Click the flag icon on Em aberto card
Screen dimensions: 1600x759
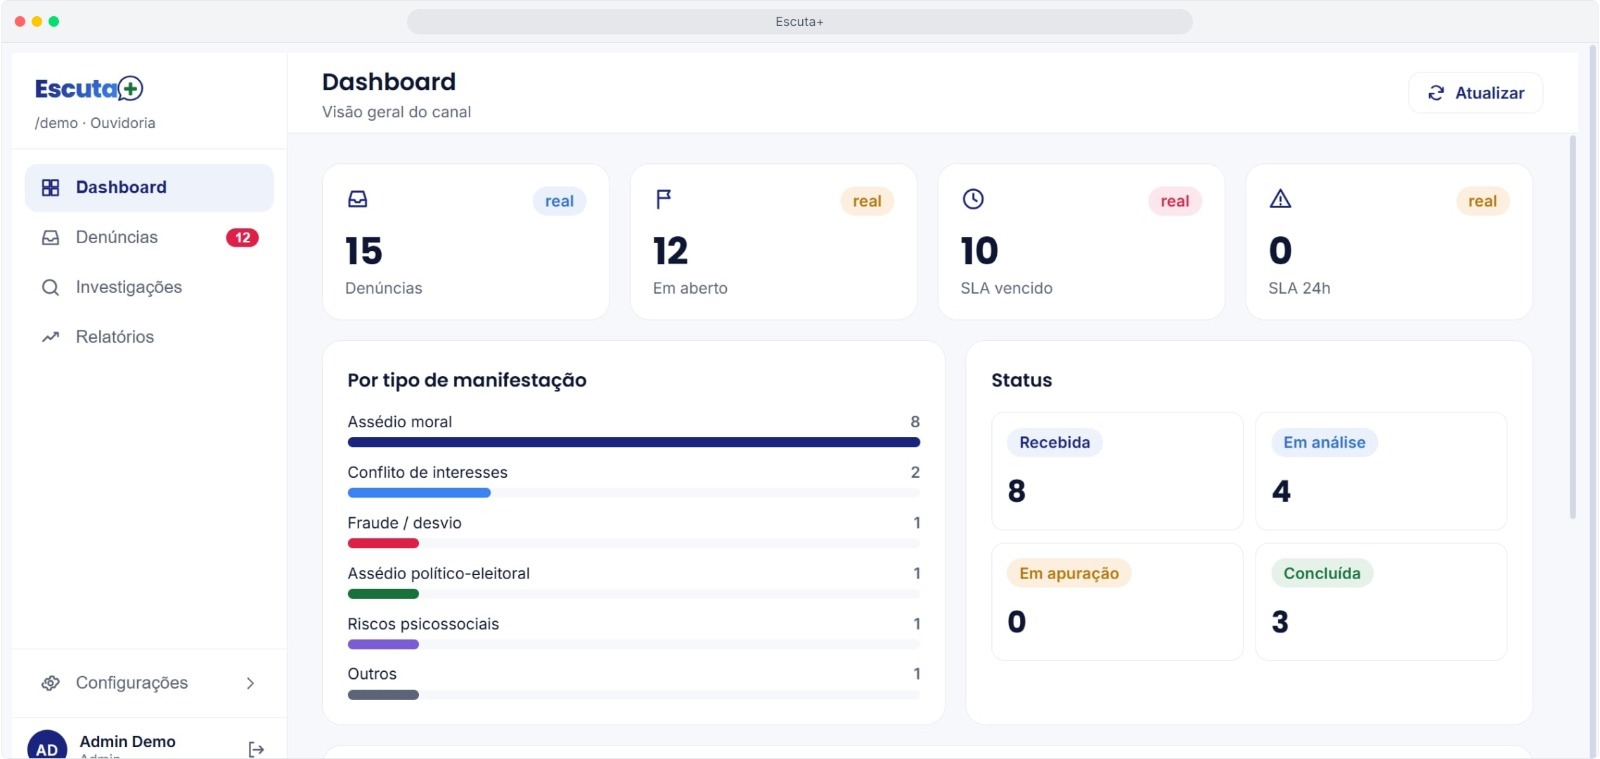(663, 199)
